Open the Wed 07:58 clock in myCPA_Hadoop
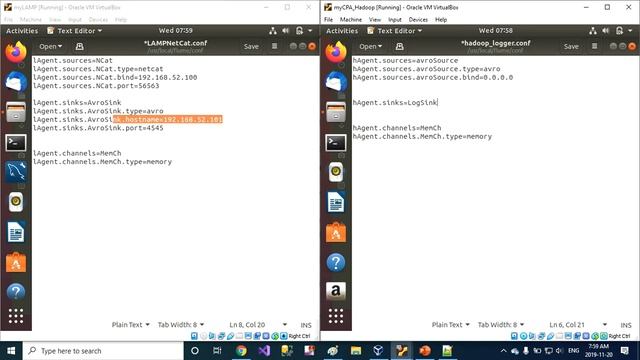640x360 pixels. point(496,31)
